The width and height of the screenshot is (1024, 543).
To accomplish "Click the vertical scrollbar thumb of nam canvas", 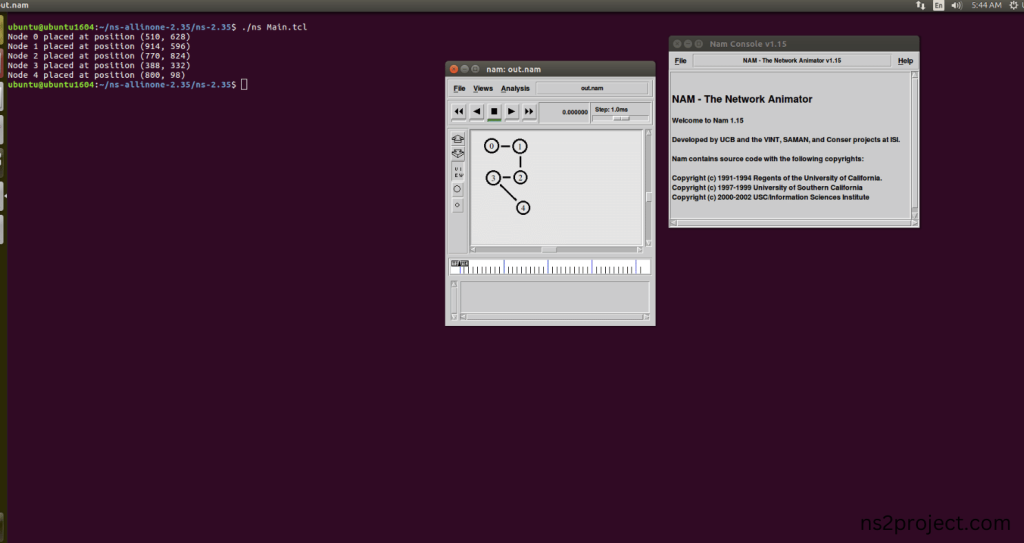I will tap(648, 197).
